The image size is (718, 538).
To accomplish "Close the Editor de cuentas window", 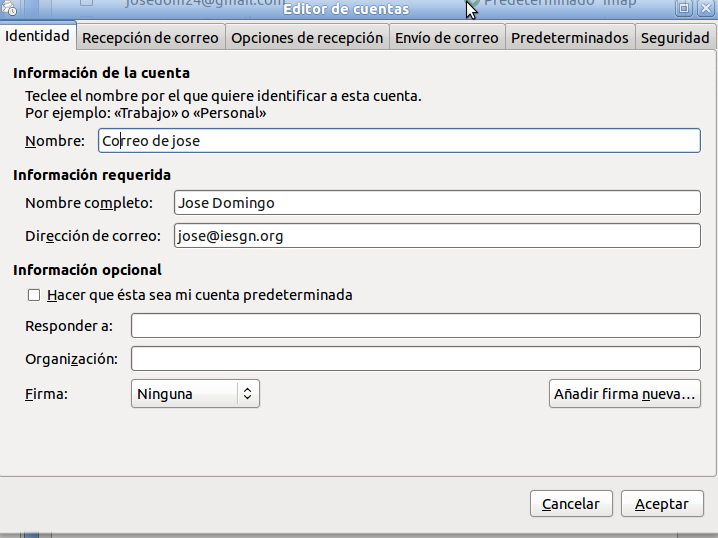I will point(706,8).
